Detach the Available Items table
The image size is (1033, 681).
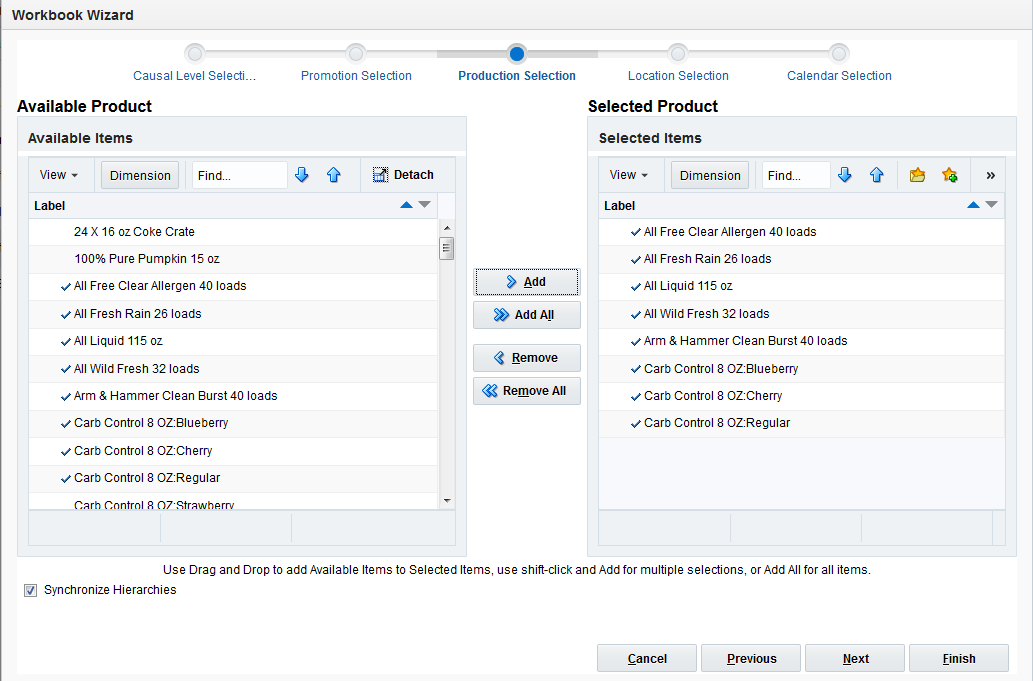[403, 175]
